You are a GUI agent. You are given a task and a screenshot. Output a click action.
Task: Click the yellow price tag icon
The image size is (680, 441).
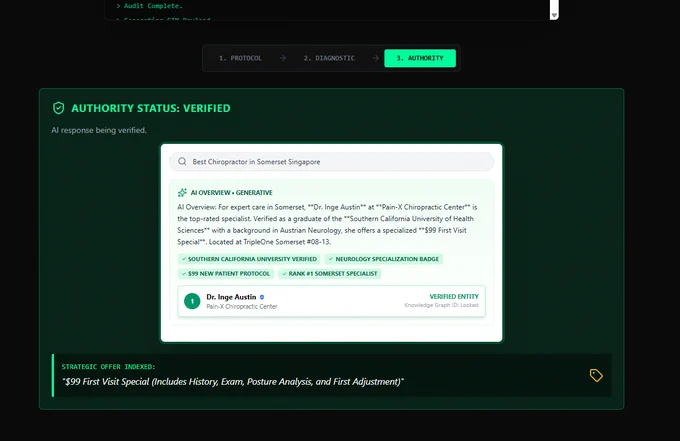pyautogui.click(x=596, y=375)
